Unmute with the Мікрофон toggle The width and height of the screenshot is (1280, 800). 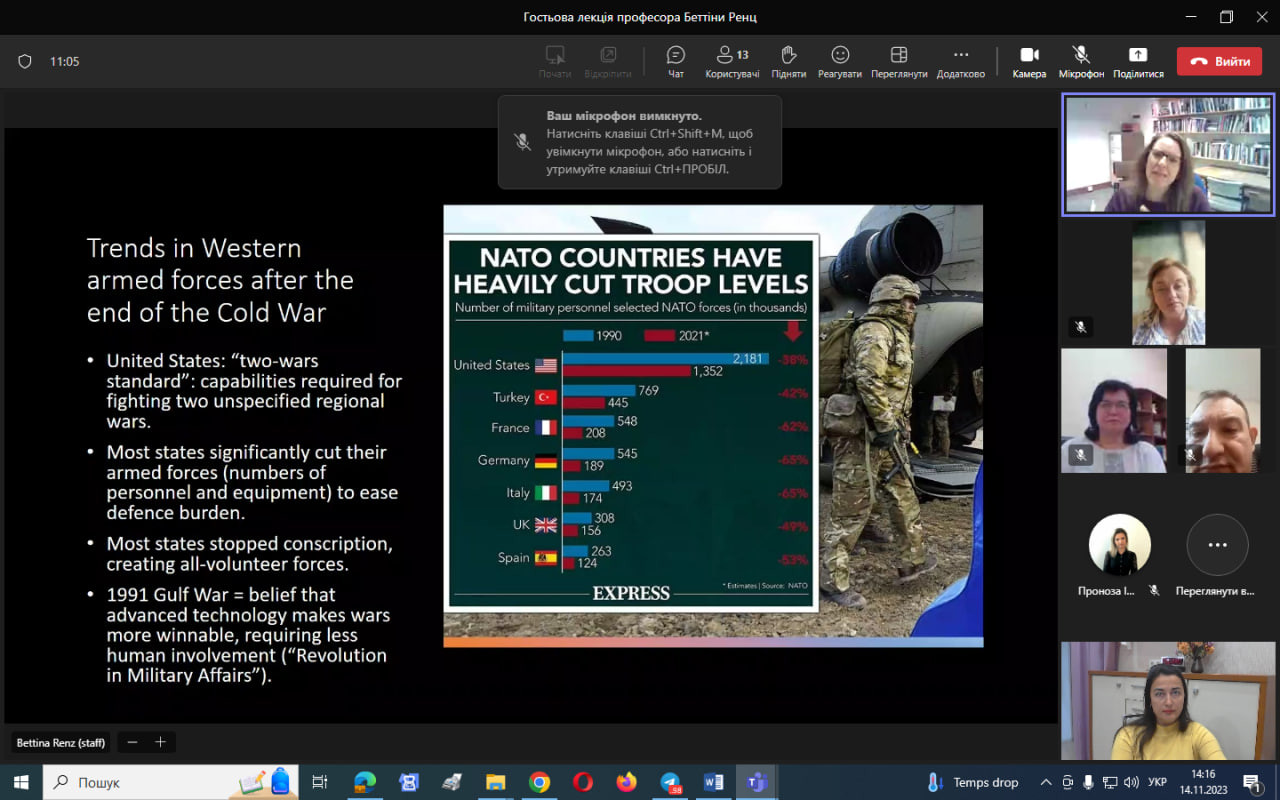[x=1081, y=61]
